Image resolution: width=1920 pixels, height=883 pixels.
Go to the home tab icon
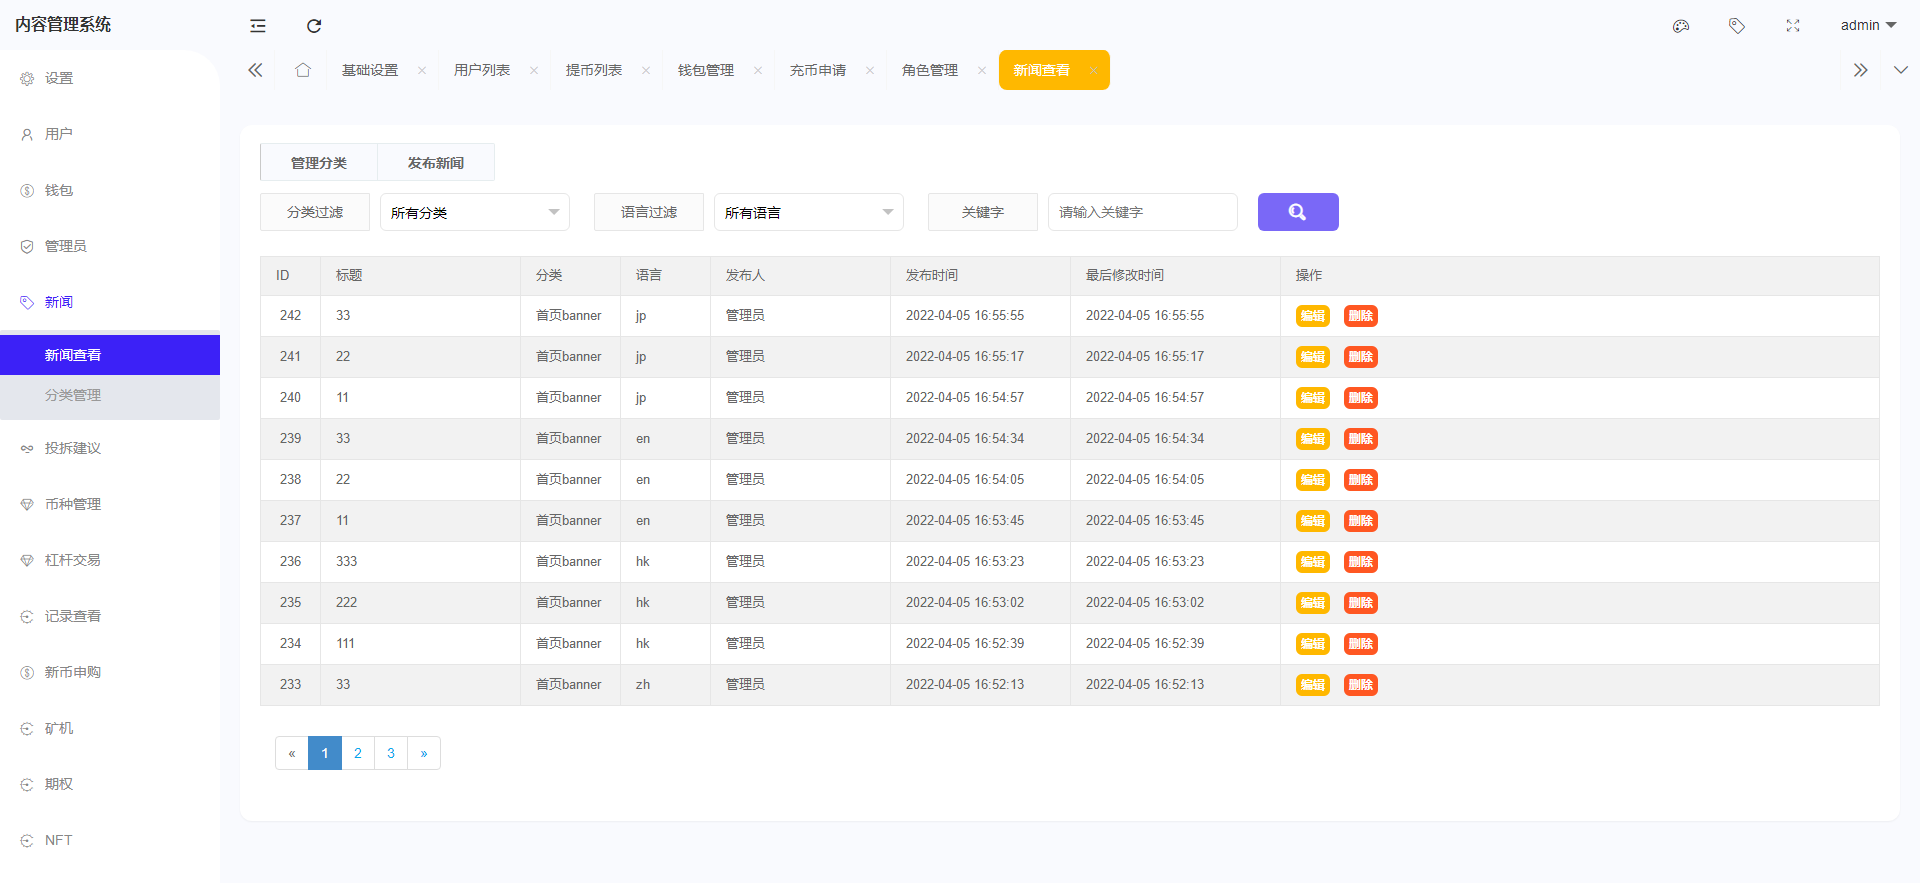(x=303, y=70)
